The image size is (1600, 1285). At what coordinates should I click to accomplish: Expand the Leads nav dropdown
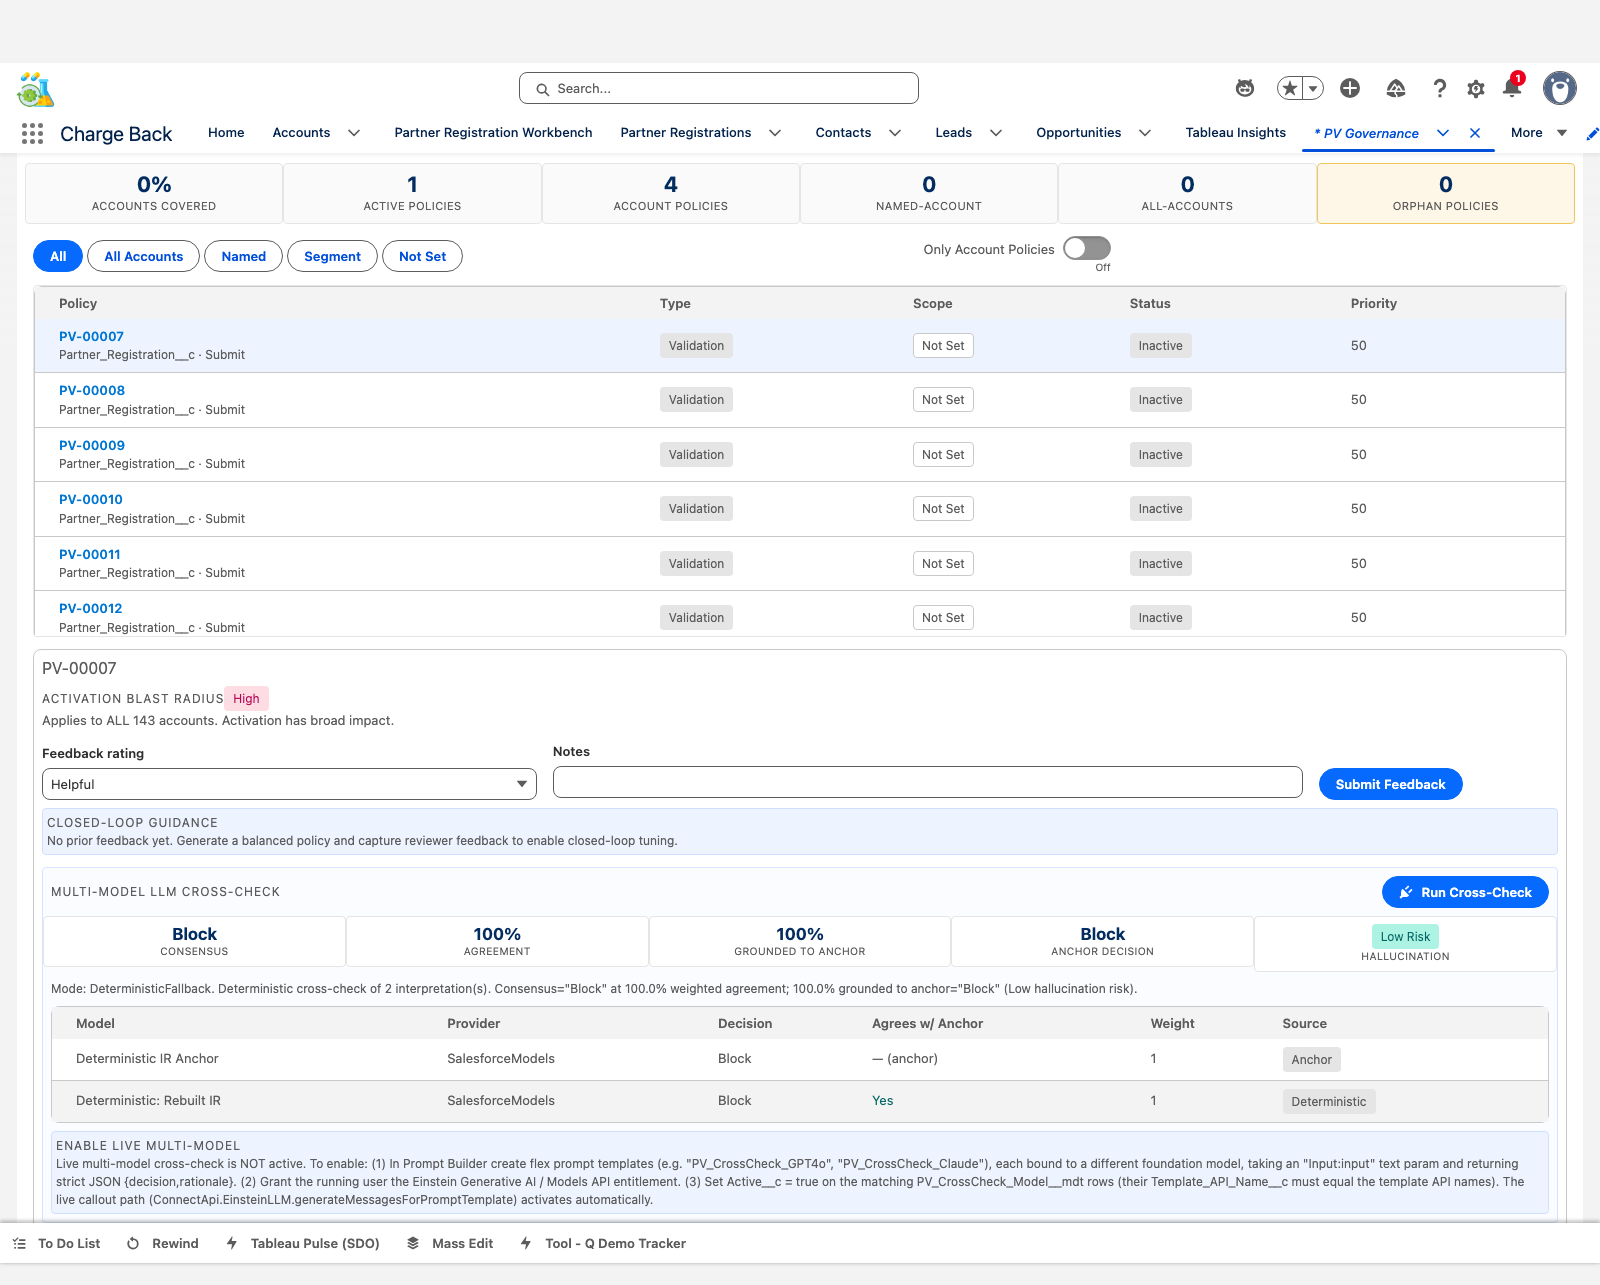[x=996, y=133]
